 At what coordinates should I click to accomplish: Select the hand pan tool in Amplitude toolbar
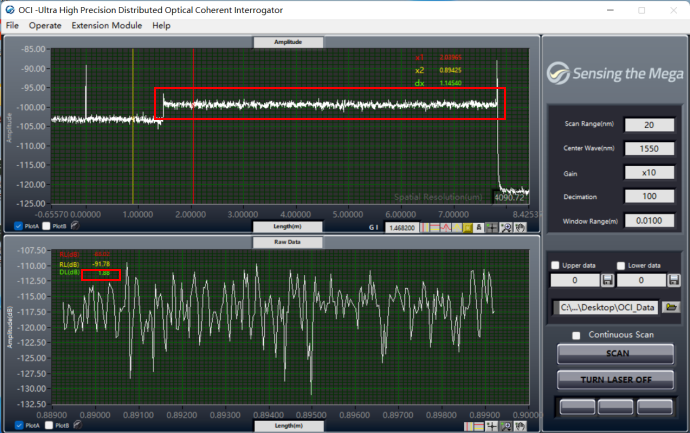click(520, 227)
